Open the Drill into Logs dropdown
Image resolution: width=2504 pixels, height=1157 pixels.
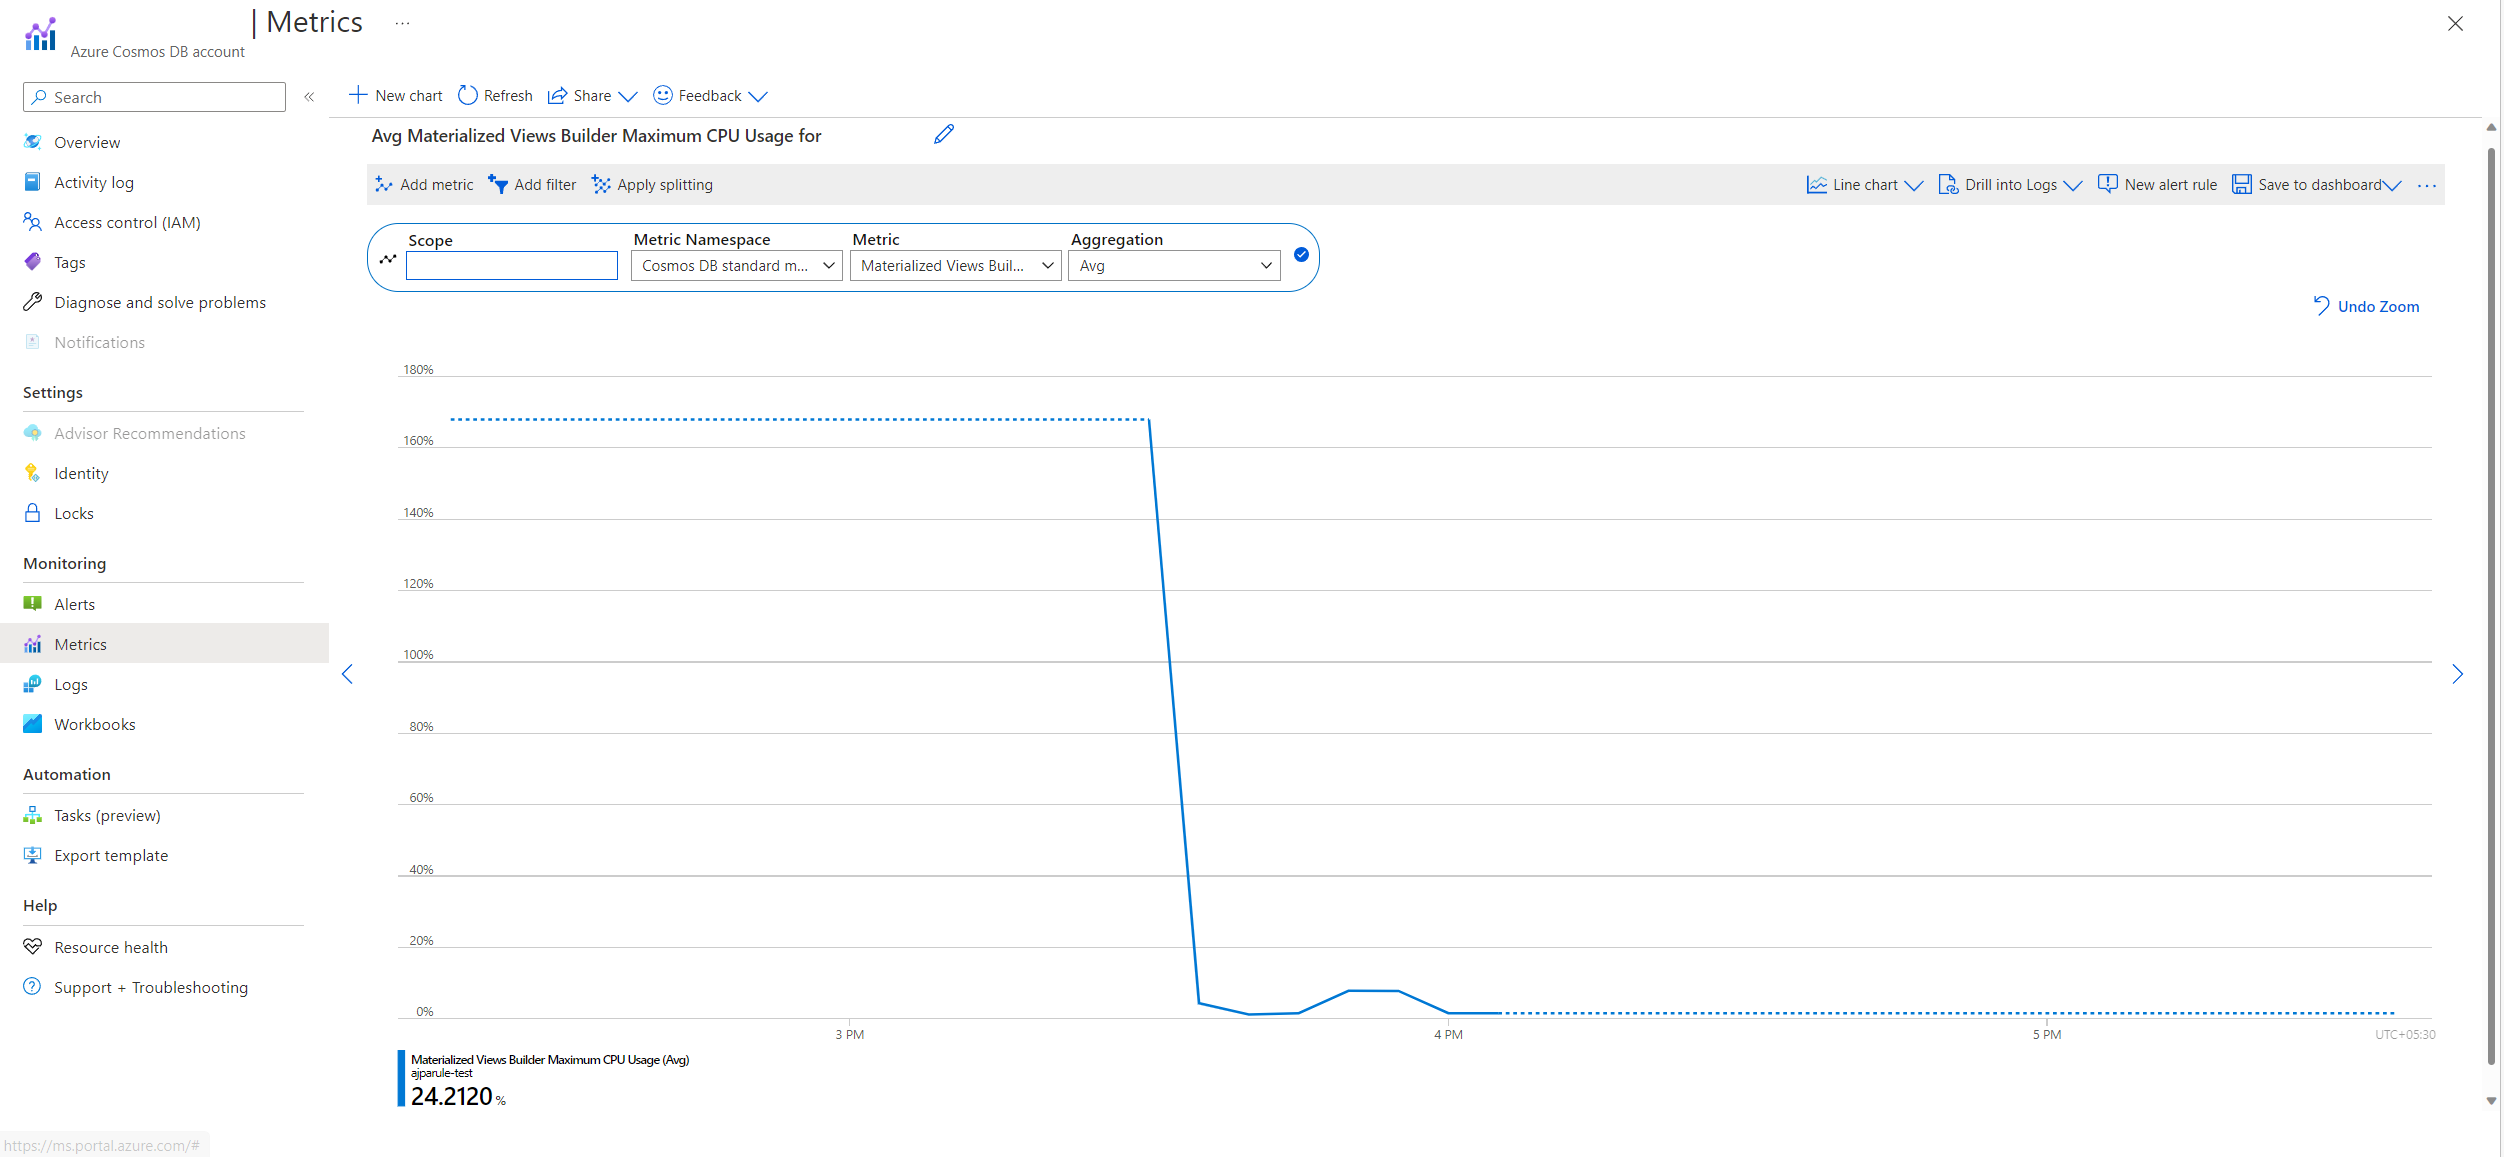(2010, 184)
